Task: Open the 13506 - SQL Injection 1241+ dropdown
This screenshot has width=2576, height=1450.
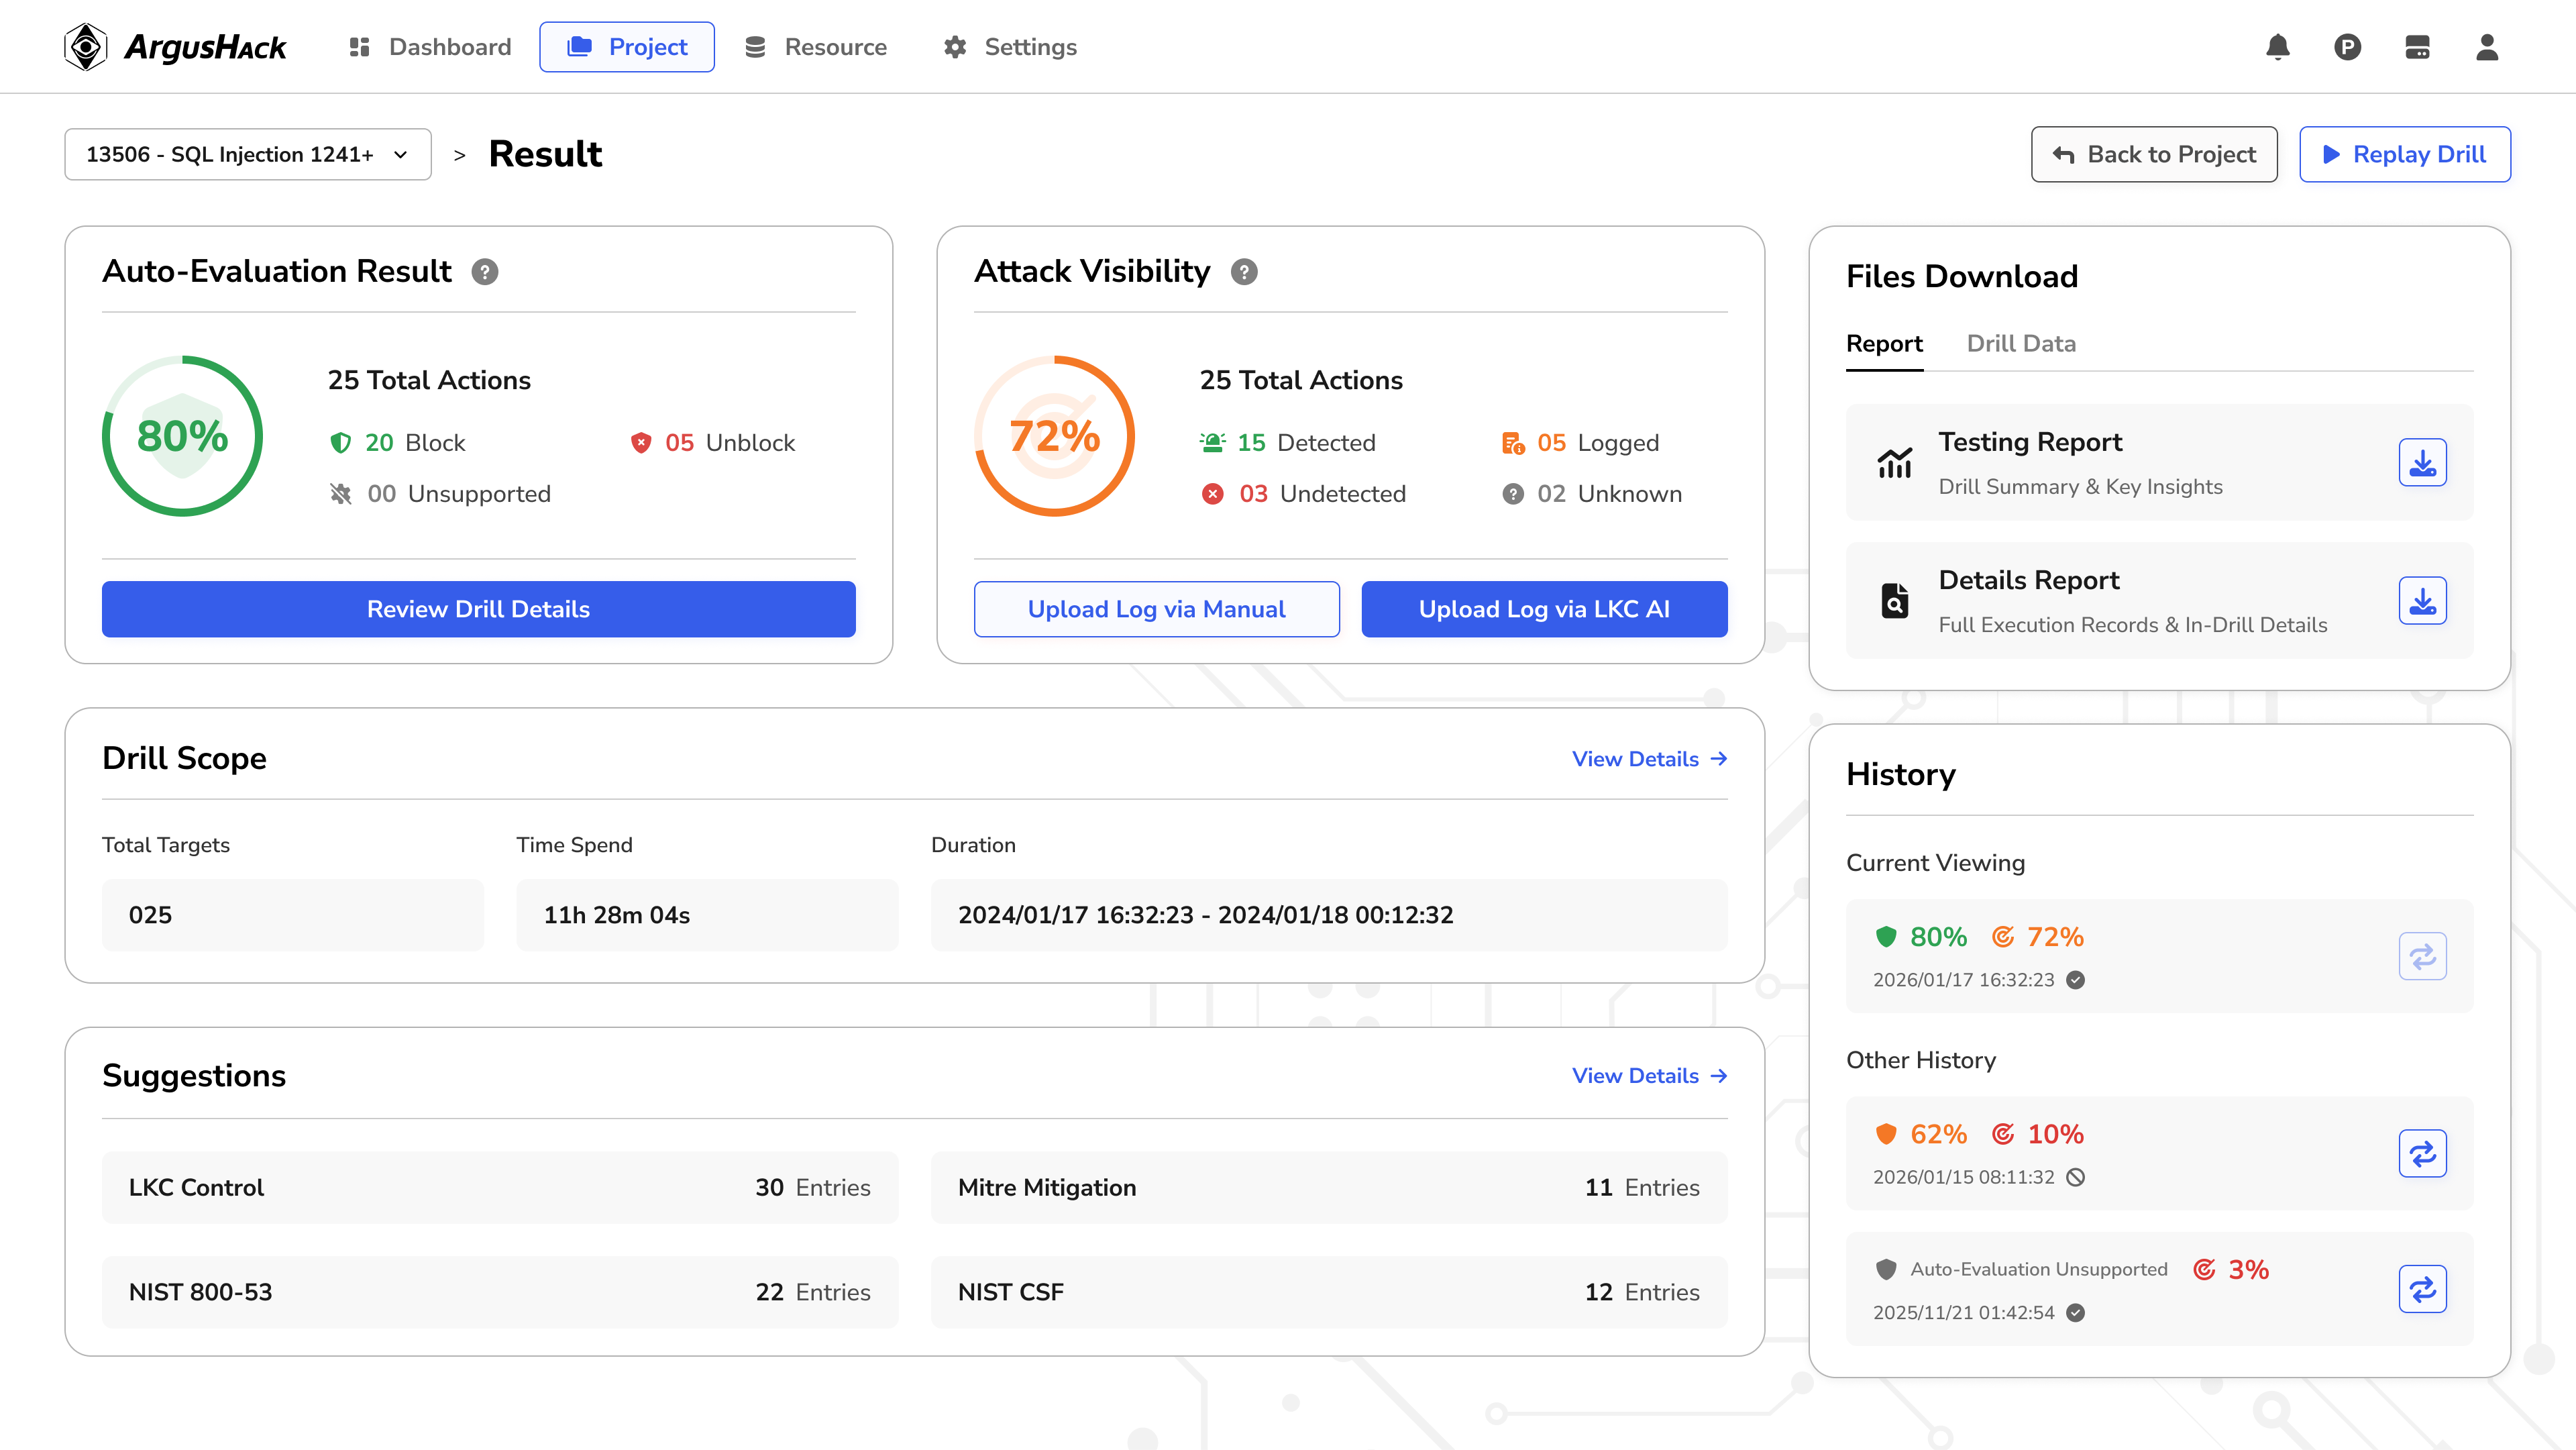Action: [x=248, y=154]
